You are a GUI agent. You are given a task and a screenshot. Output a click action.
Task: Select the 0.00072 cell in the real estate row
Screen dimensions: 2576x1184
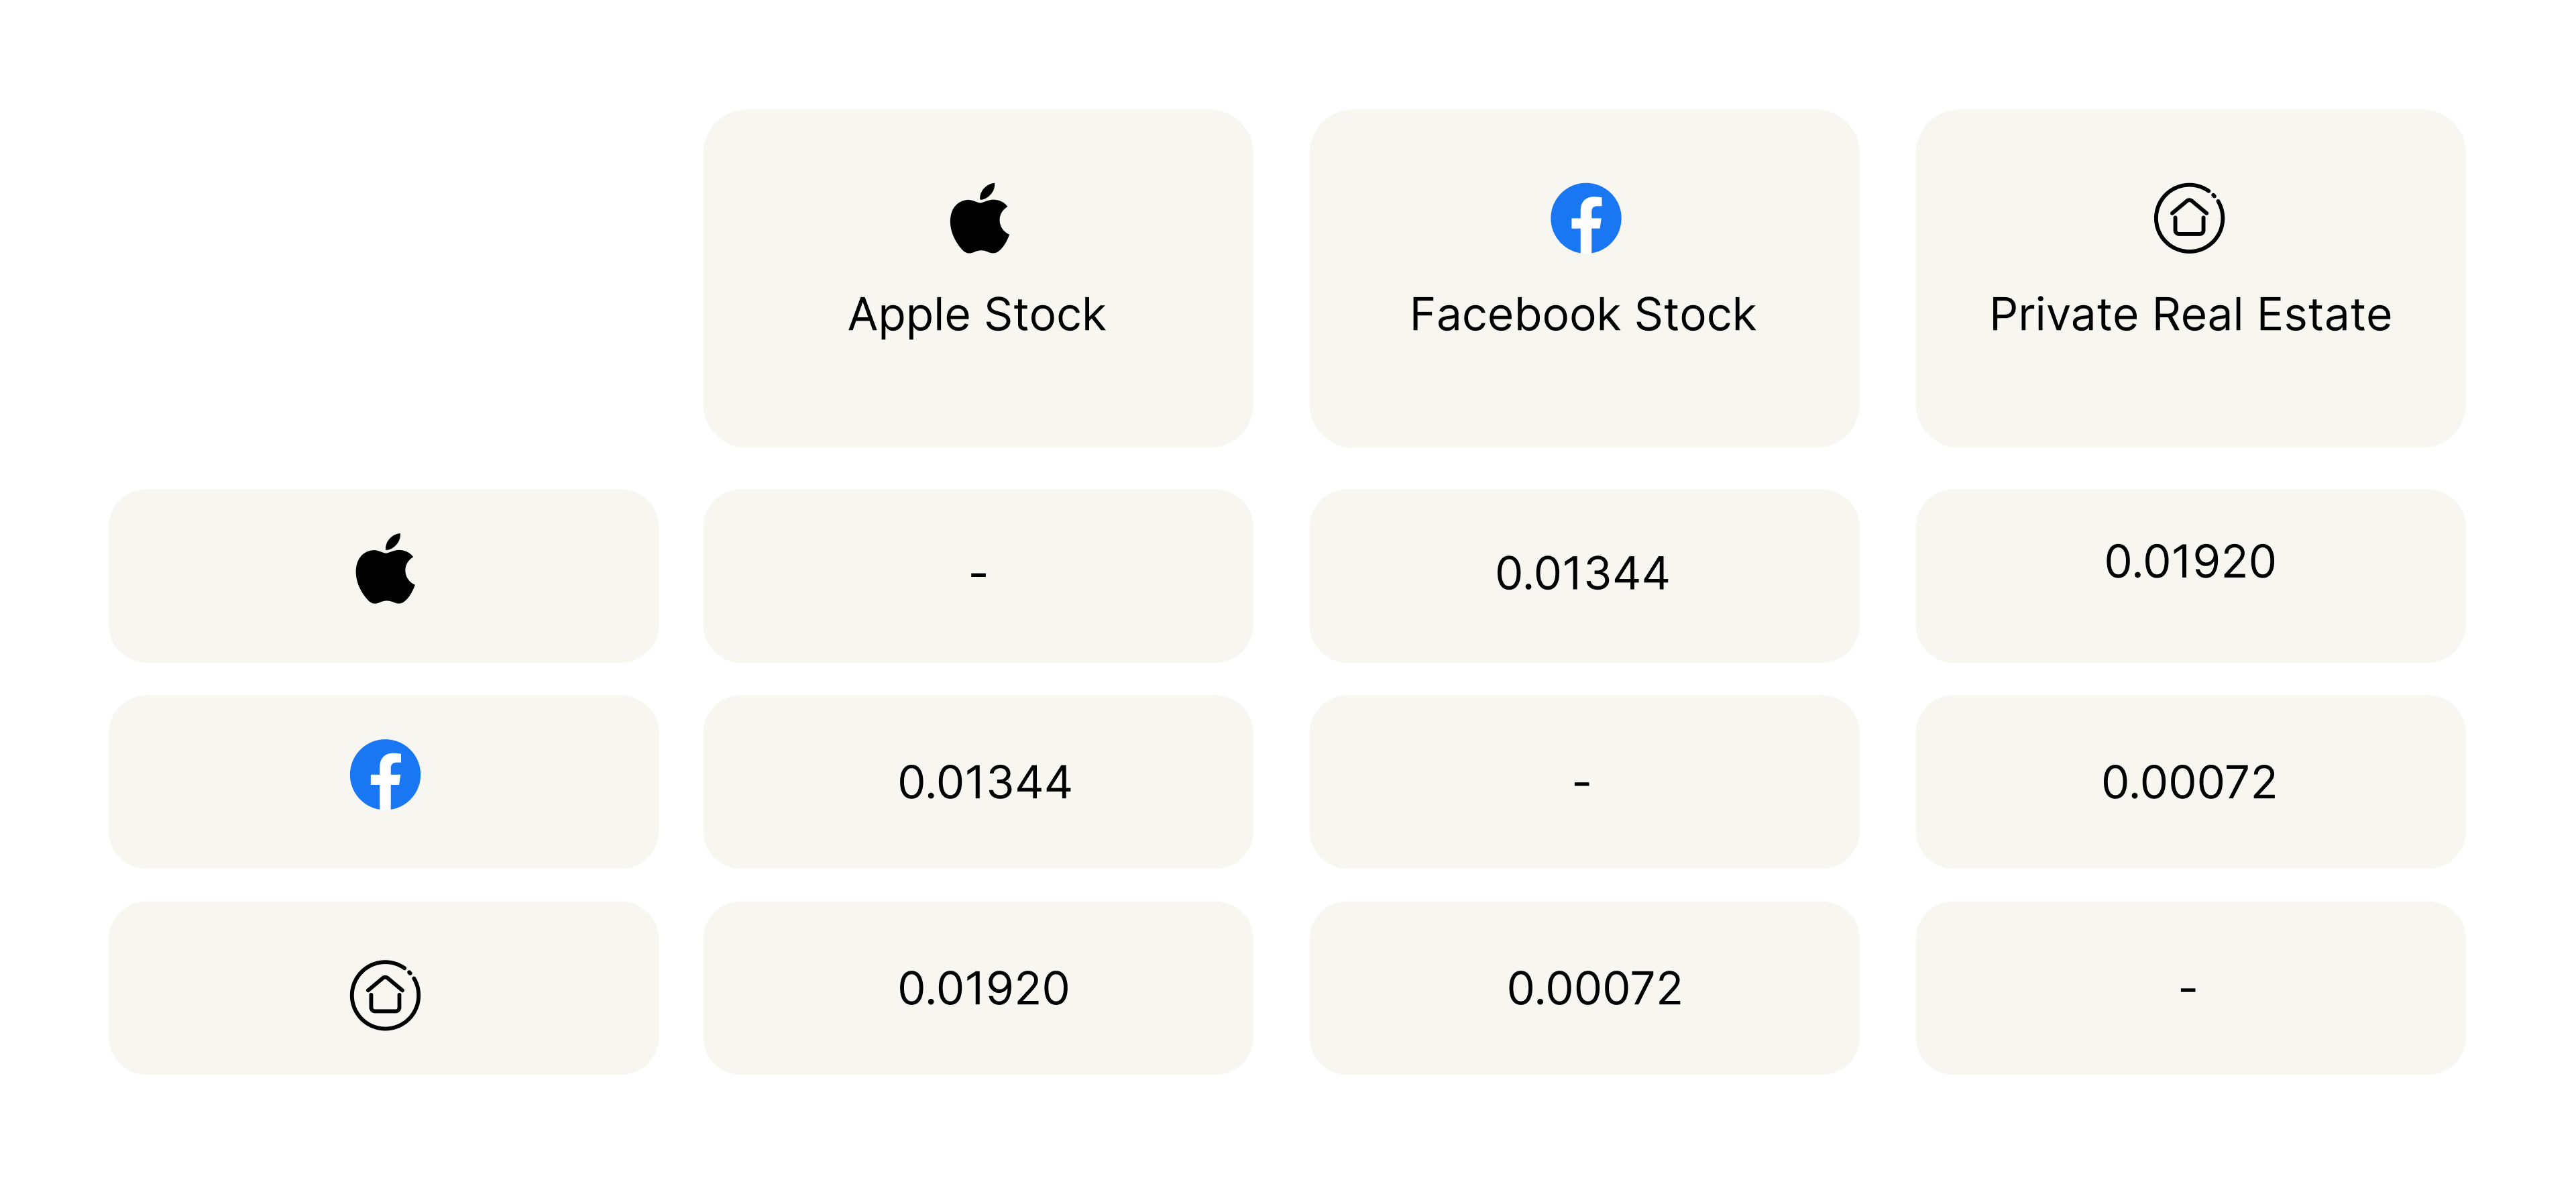pos(1594,989)
